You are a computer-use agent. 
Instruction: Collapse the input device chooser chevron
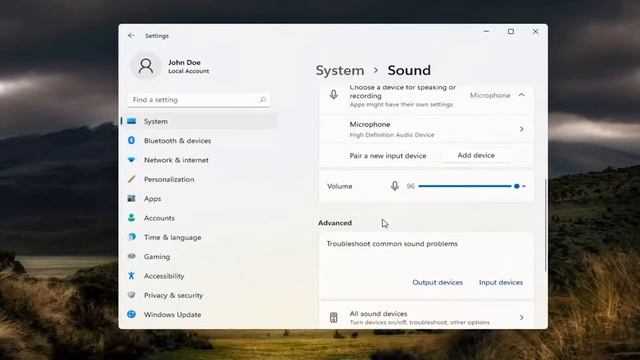522,95
